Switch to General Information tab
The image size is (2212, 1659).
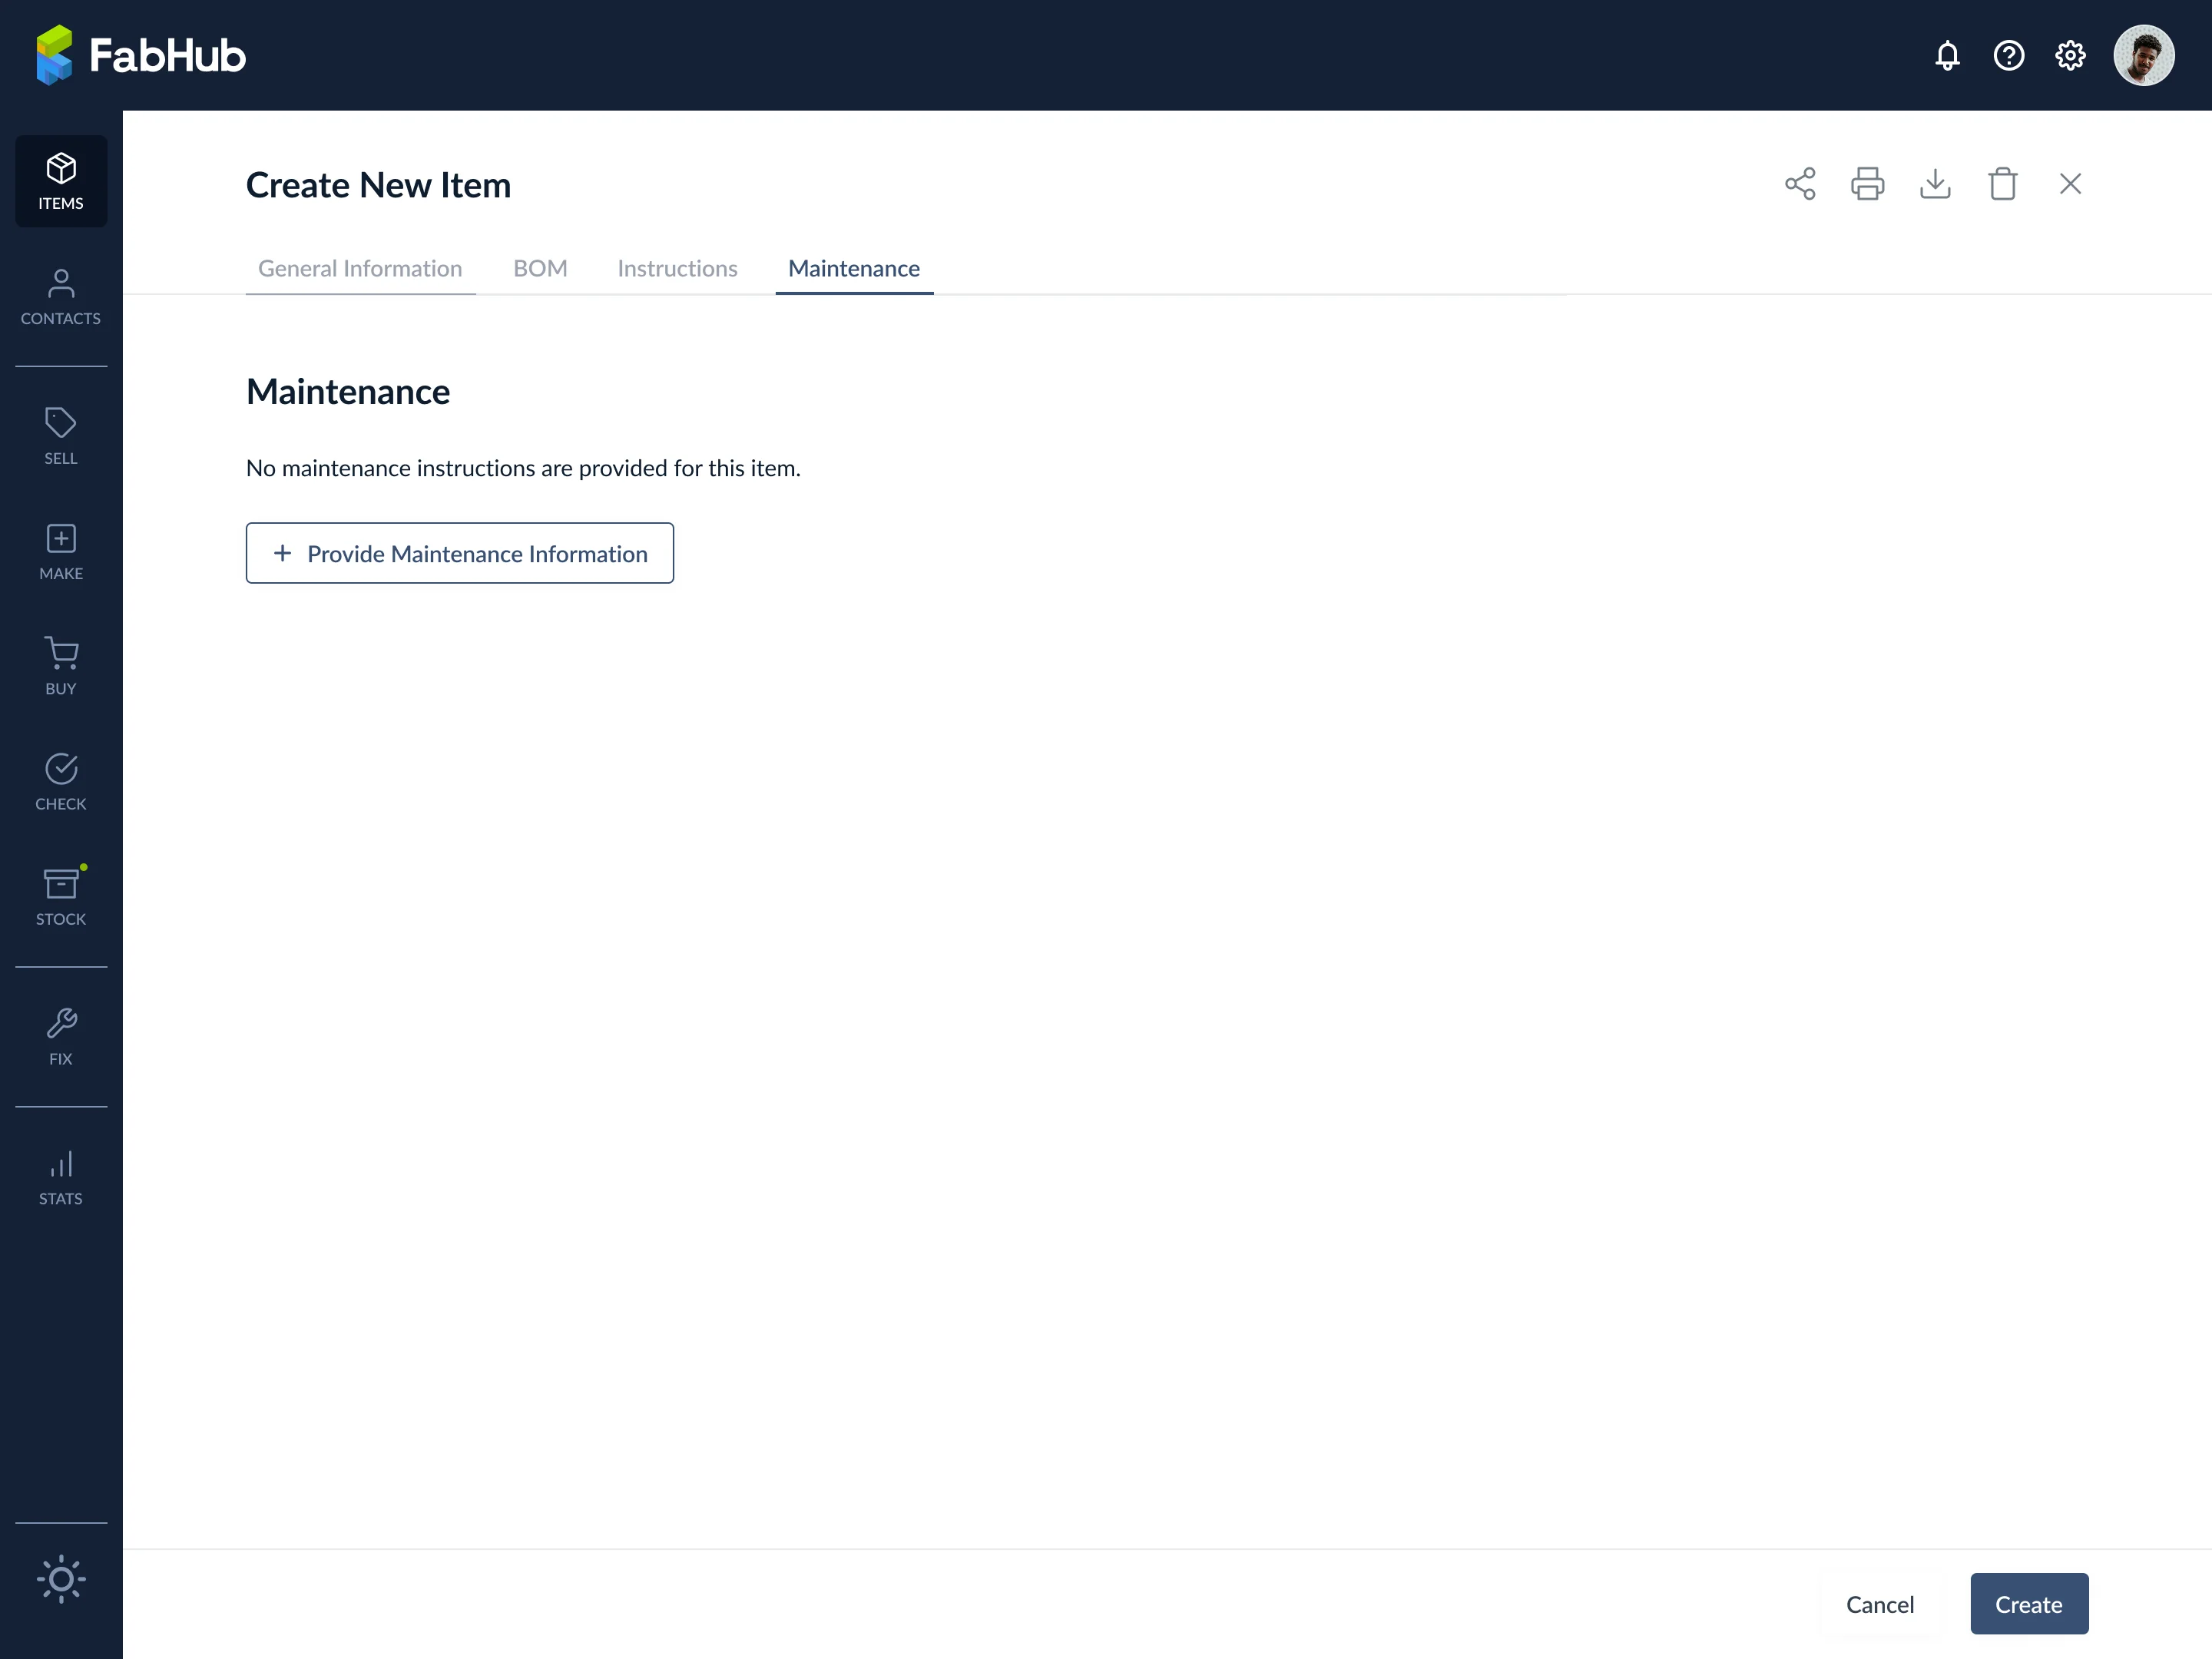pyautogui.click(x=360, y=268)
